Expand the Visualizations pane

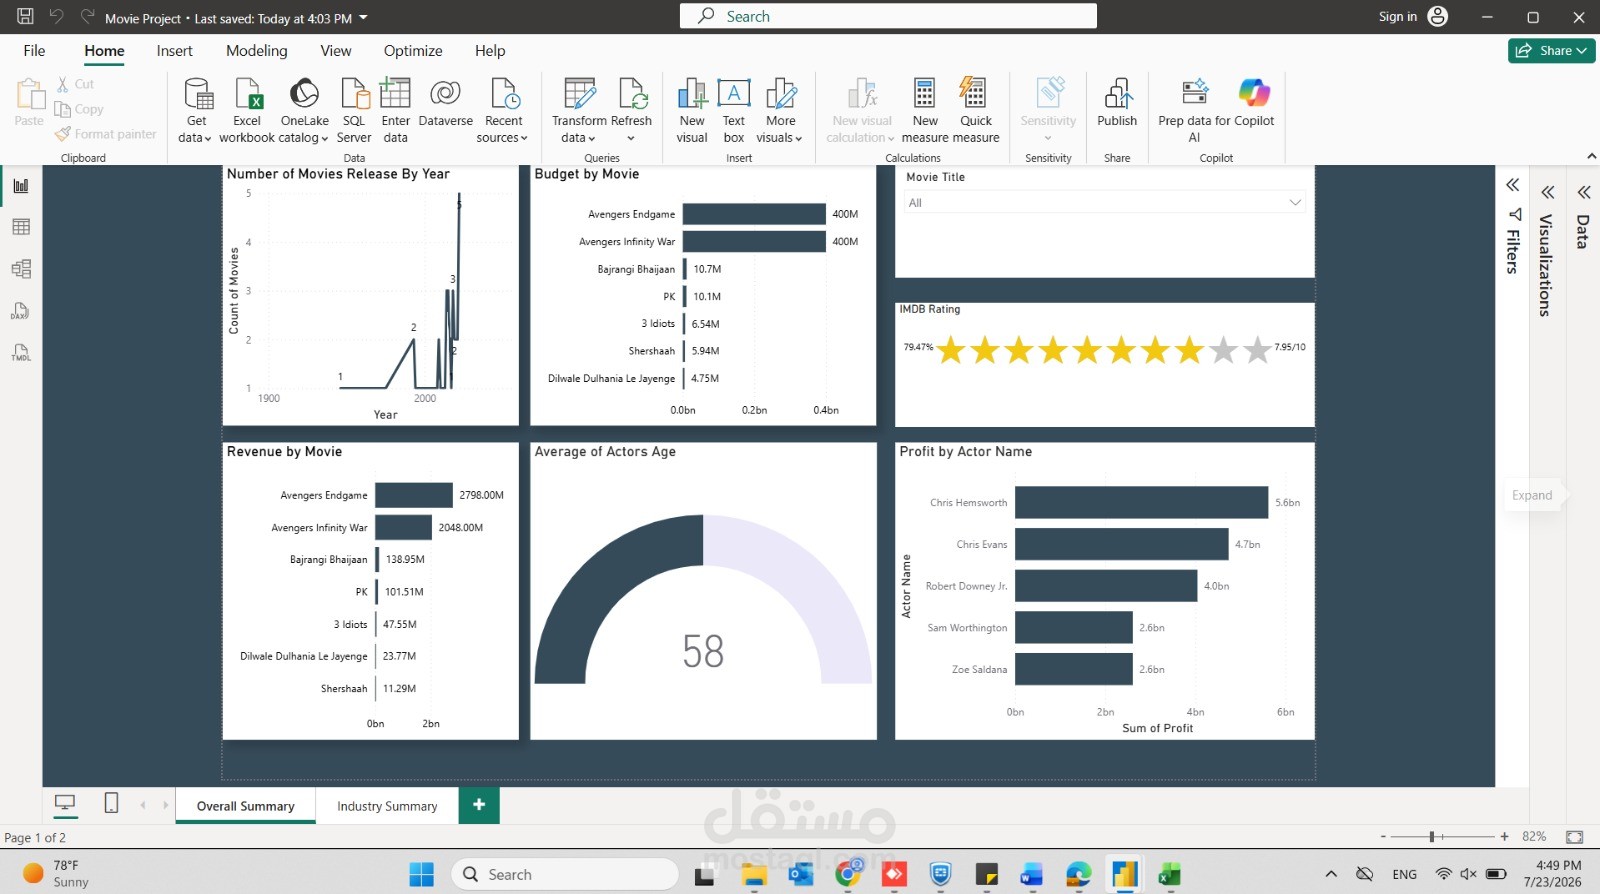pyautogui.click(x=1547, y=192)
